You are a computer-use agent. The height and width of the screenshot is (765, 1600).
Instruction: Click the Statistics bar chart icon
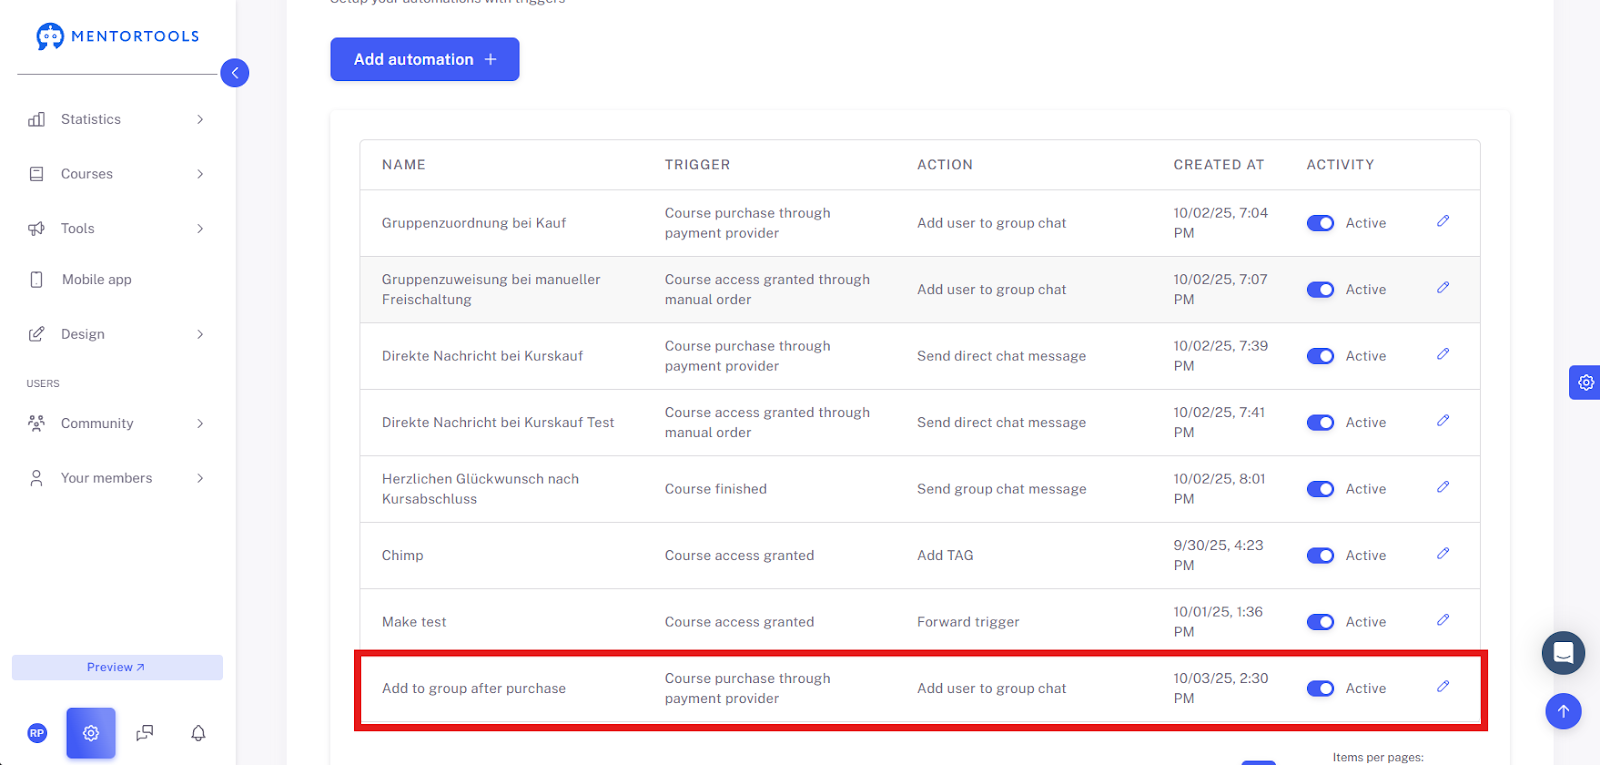click(x=37, y=119)
